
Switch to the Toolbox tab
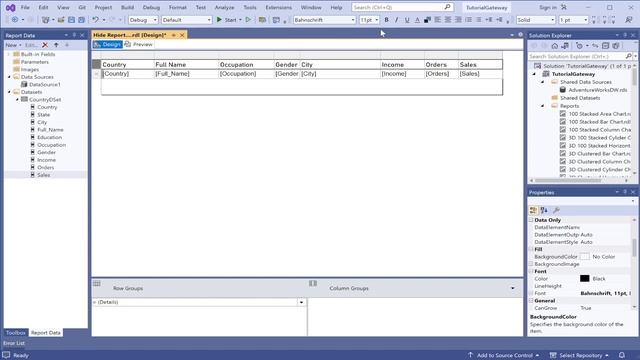(x=16, y=333)
